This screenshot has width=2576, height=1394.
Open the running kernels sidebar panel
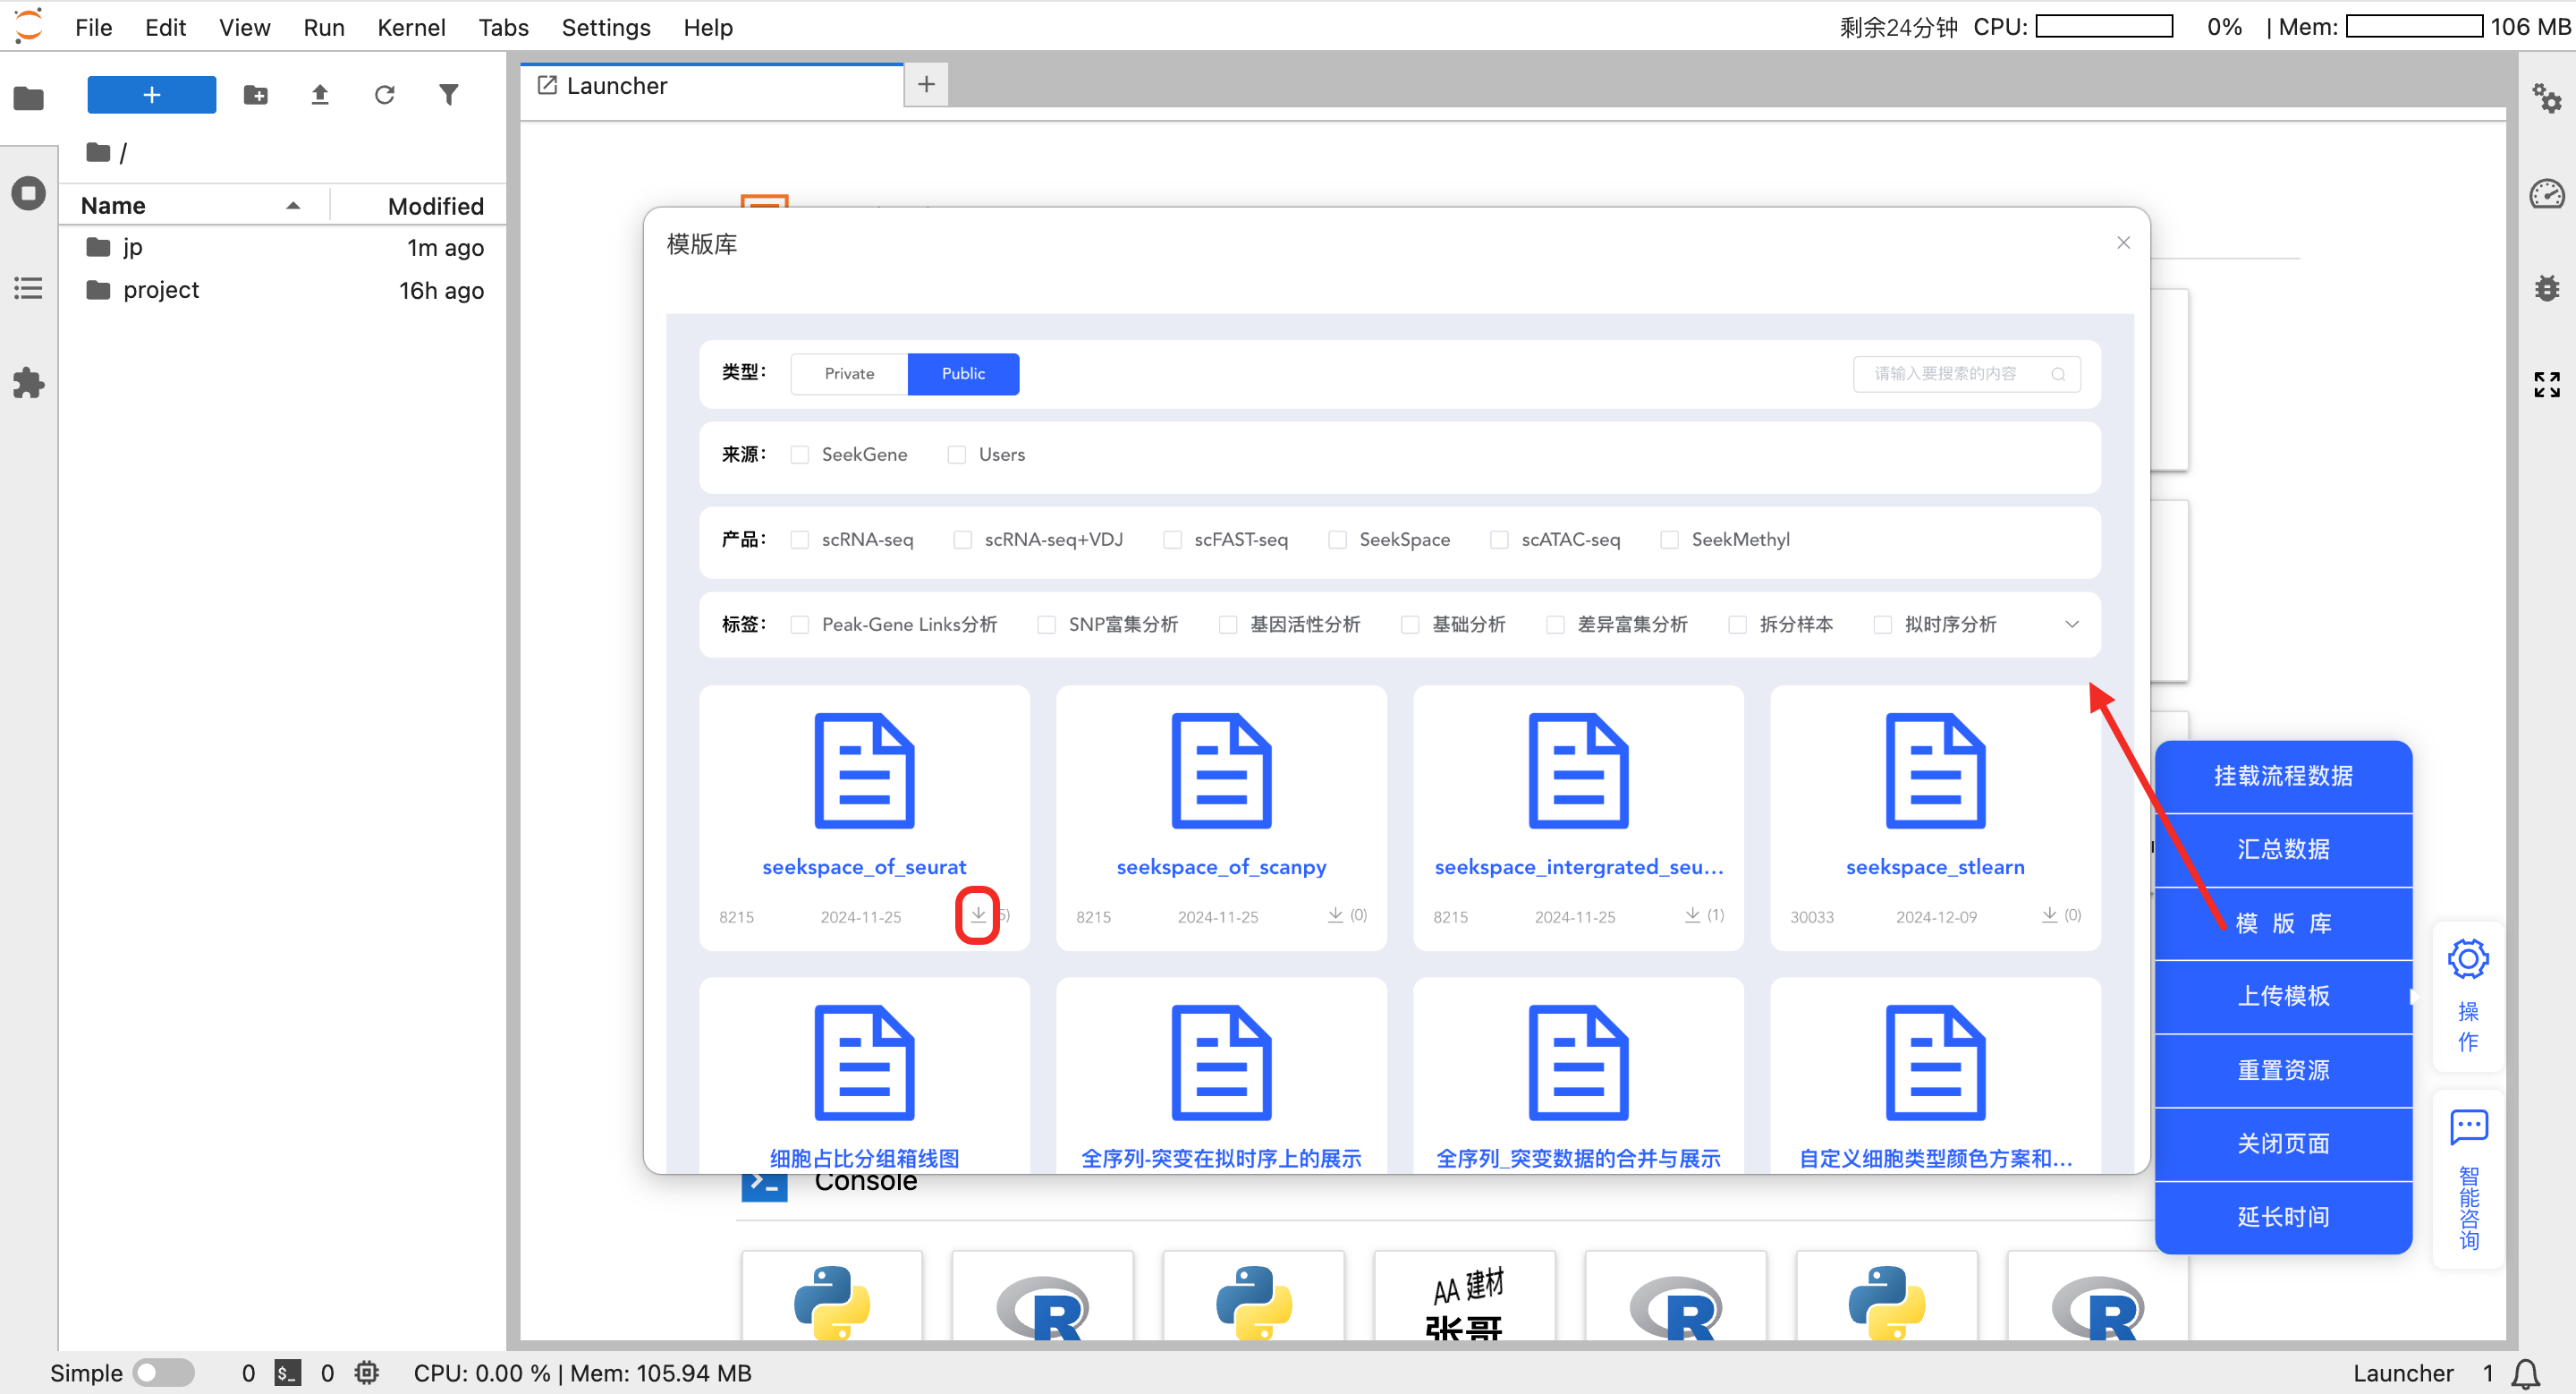click(28, 193)
